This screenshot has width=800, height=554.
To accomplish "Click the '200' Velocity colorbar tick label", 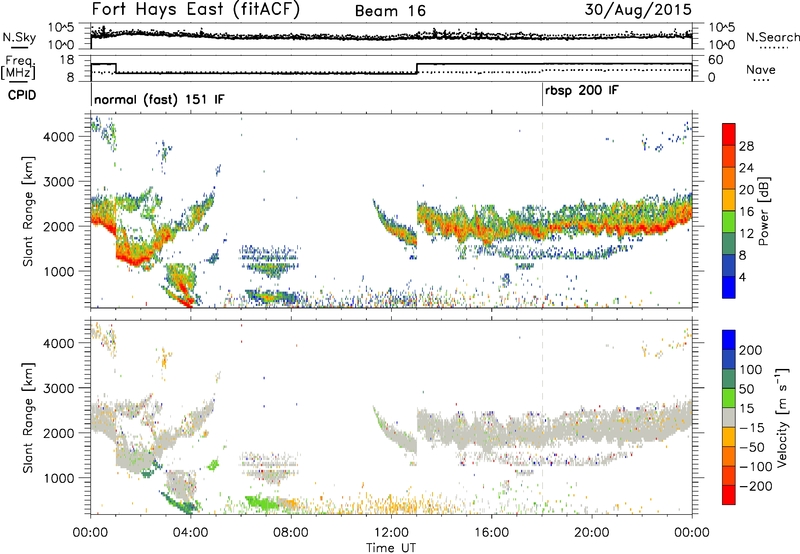I will pyautogui.click(x=751, y=350).
